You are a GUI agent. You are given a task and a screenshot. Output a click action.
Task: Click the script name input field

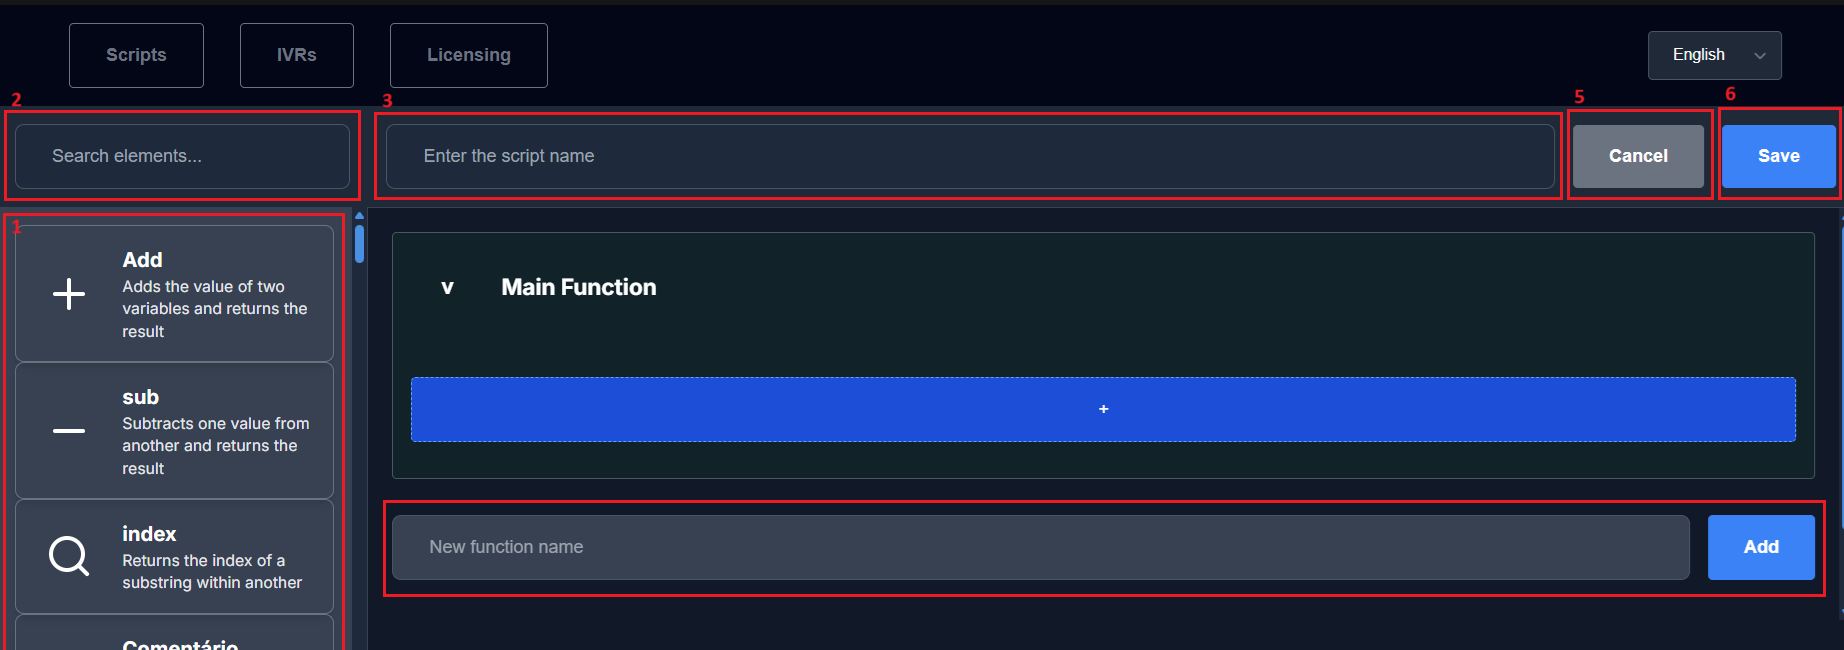(970, 156)
